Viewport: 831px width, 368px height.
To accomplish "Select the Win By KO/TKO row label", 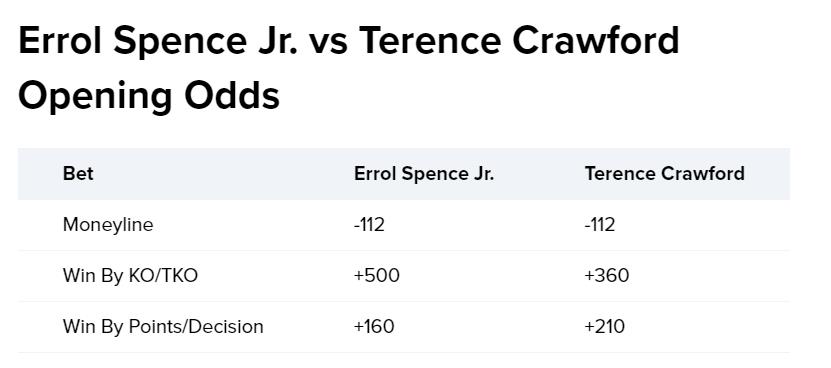I will point(130,276).
